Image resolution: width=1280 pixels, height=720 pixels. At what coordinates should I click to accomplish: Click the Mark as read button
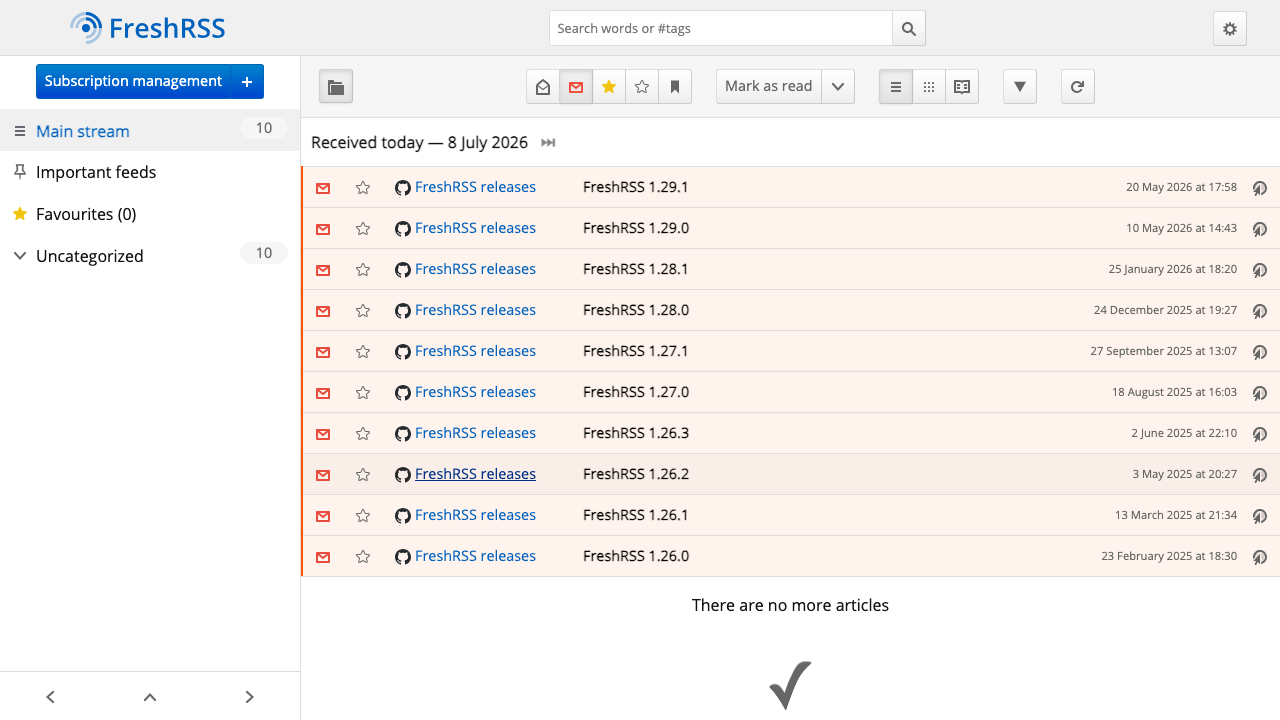[769, 87]
